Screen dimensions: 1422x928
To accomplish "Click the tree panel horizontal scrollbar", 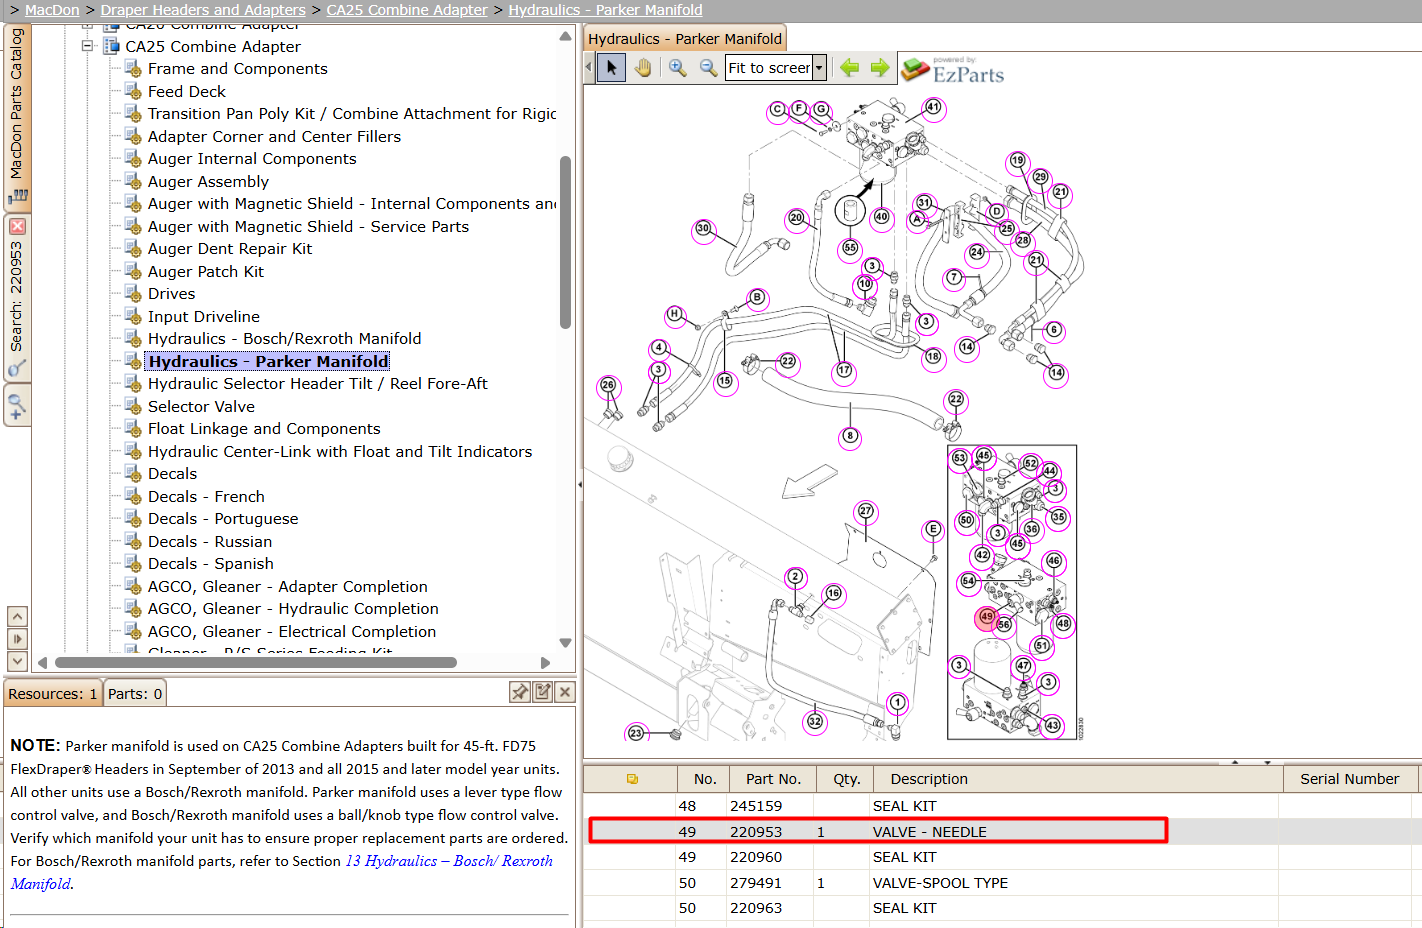I will (256, 662).
